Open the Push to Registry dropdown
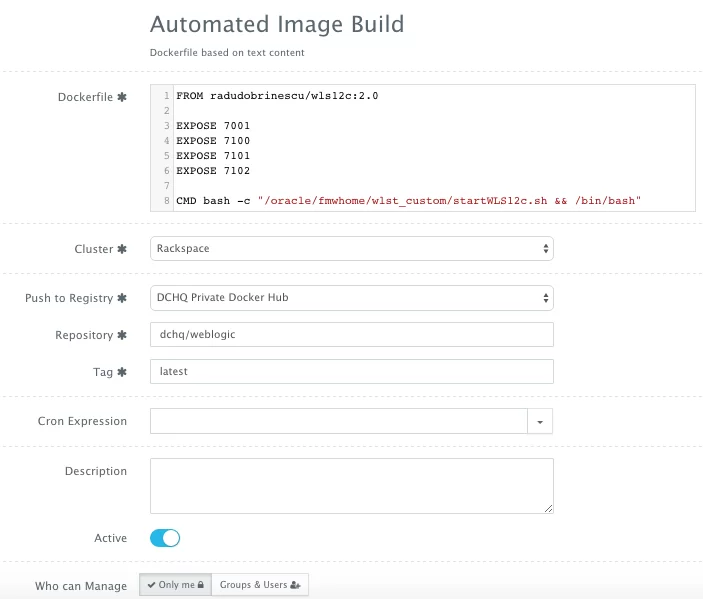The width and height of the screenshot is (703, 599). (x=352, y=298)
